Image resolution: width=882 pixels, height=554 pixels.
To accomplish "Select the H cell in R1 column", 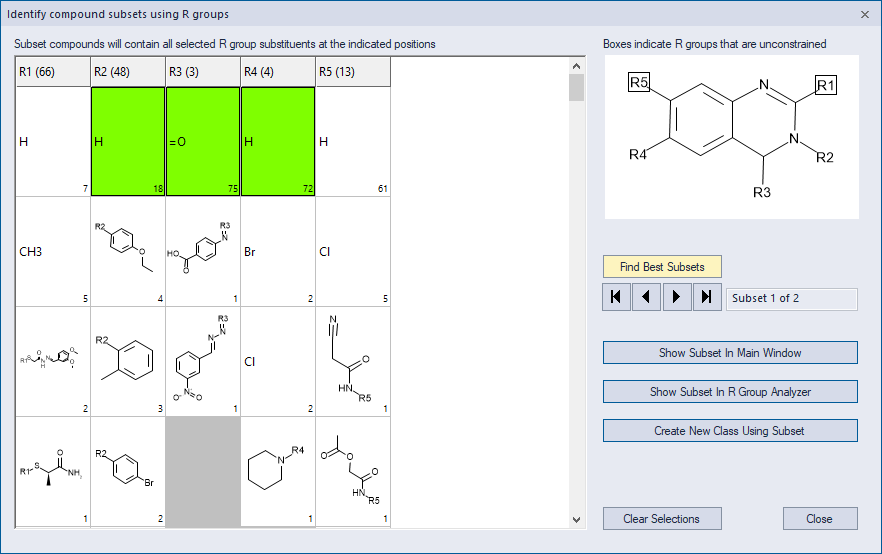I will pyautogui.click(x=53, y=141).
